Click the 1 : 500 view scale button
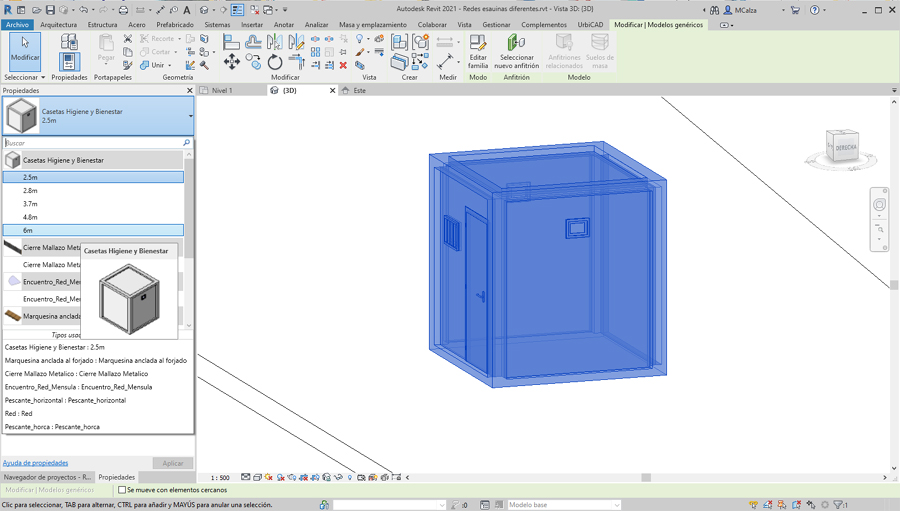This screenshot has height=511, width=900. pos(219,478)
